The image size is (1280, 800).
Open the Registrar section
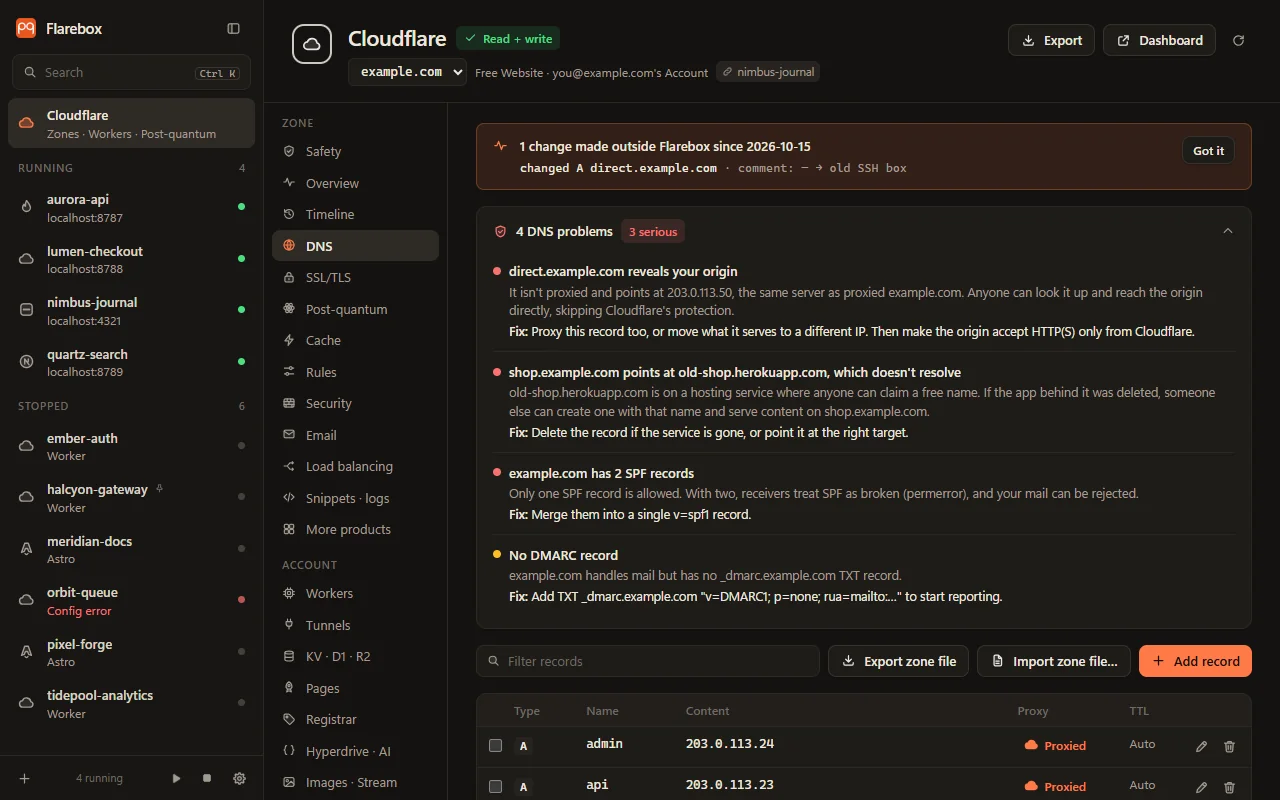click(x=355, y=719)
